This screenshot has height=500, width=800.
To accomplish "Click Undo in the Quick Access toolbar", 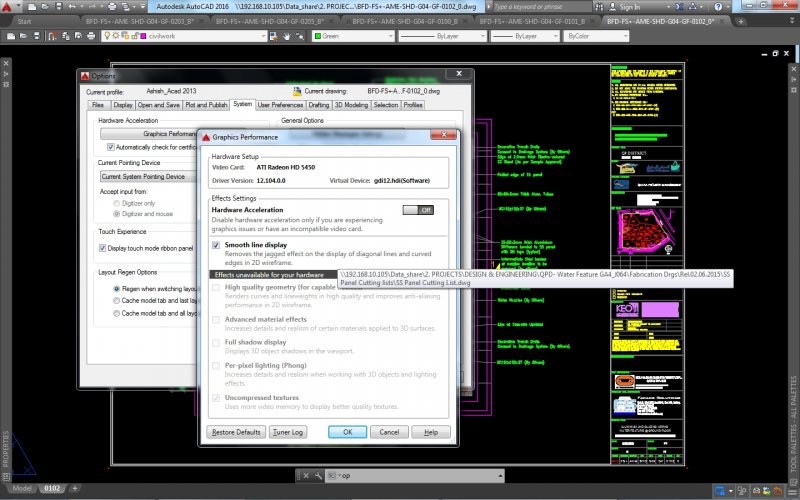I will coord(72,7).
